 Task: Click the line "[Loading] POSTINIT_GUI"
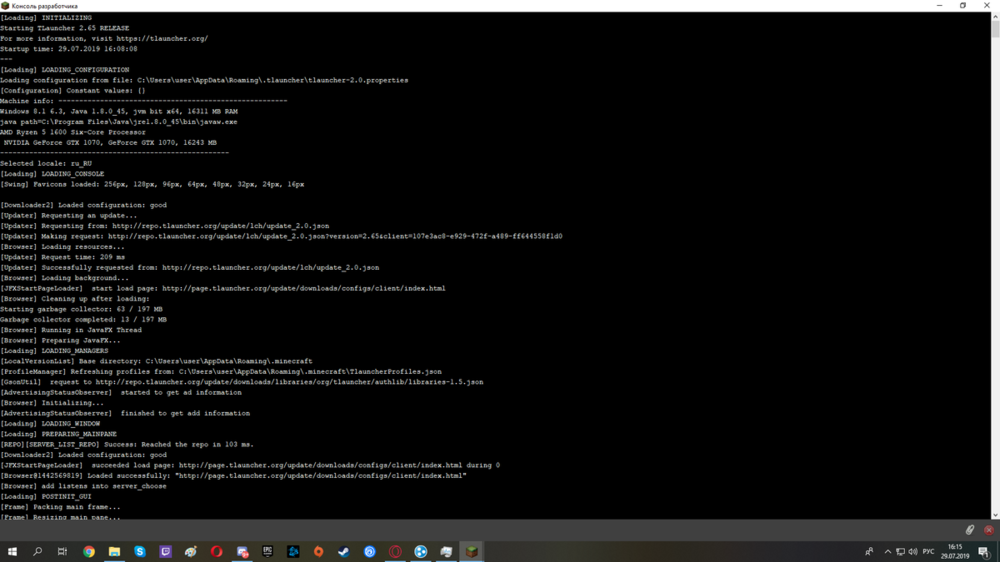[x=46, y=496]
